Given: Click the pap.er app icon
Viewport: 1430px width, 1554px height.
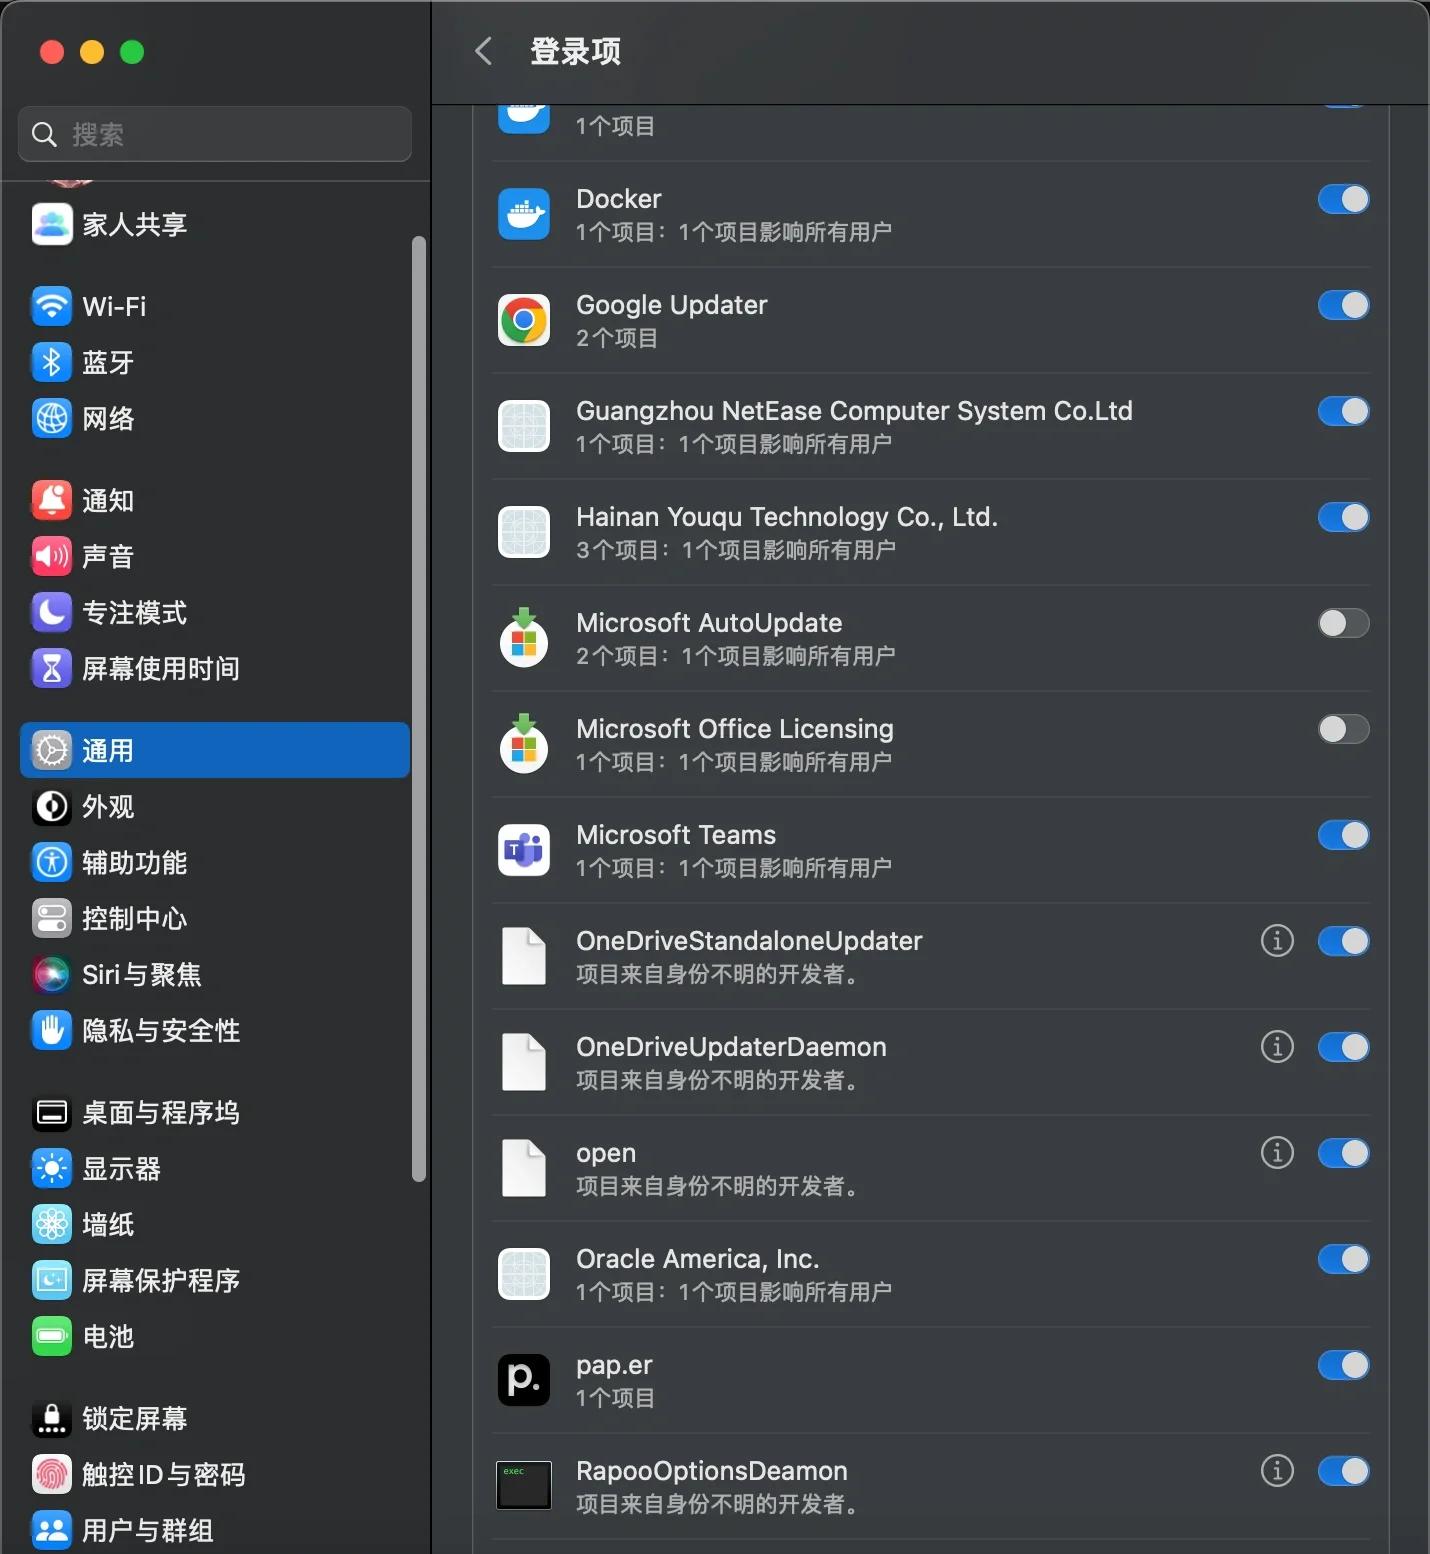Looking at the screenshot, I should tap(524, 1380).
